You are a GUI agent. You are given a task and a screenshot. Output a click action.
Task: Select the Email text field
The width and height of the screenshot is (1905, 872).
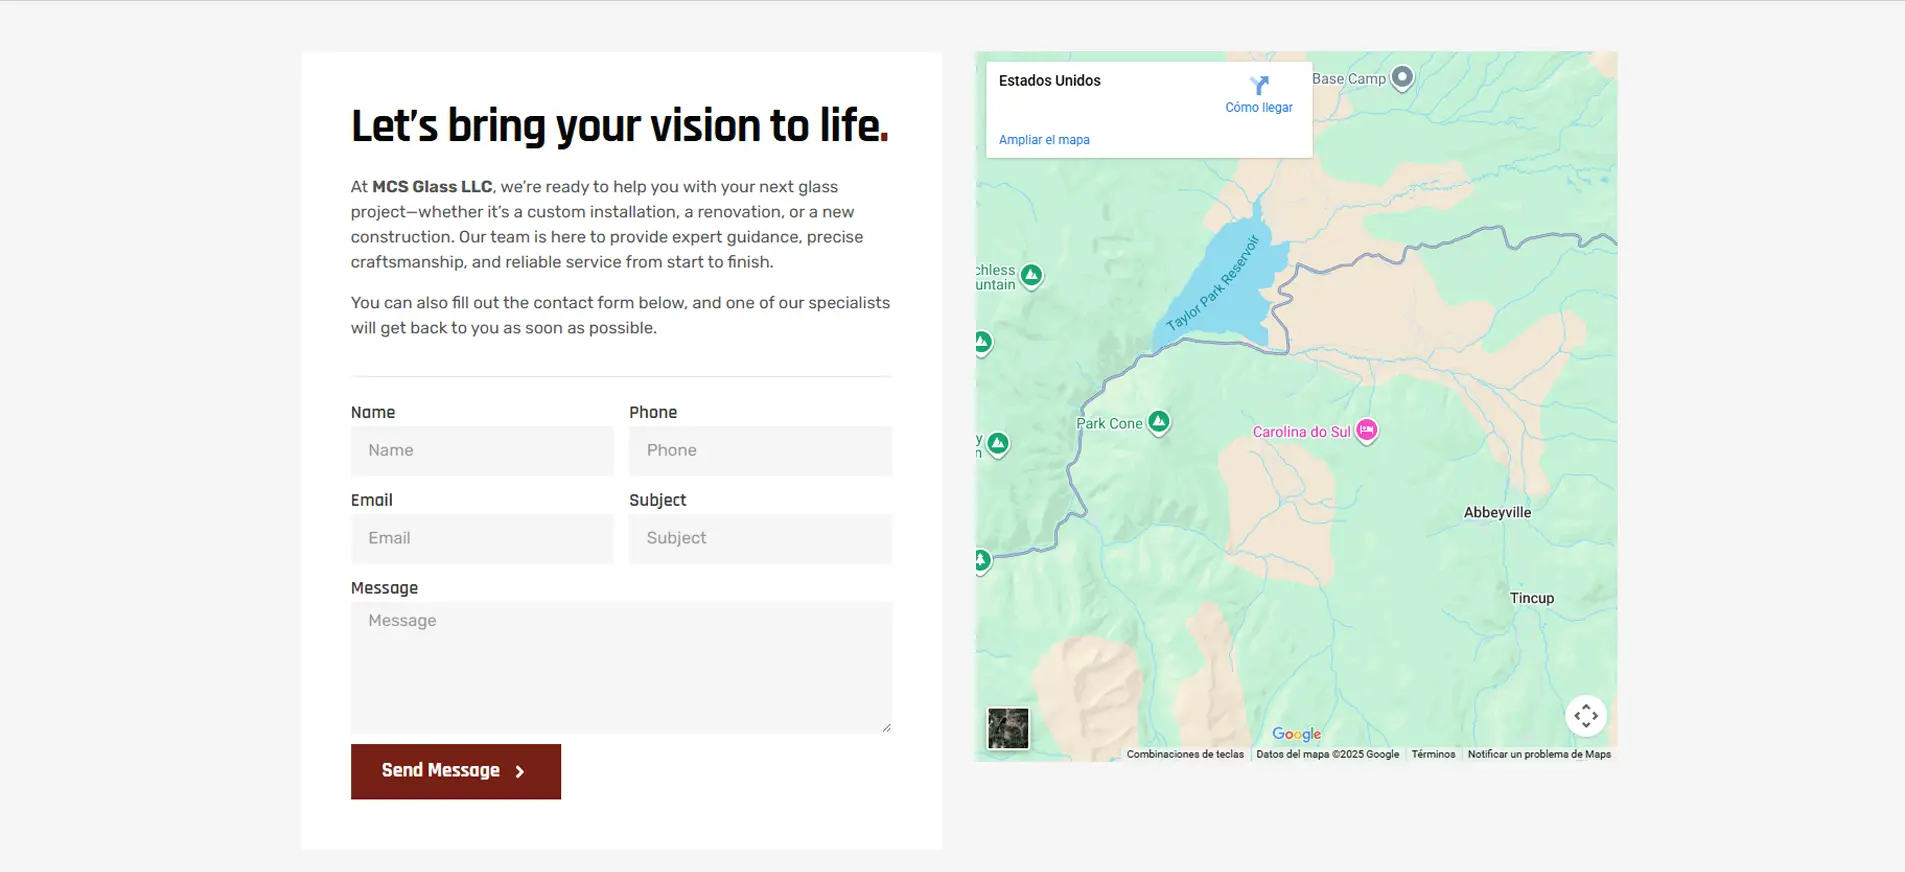click(482, 538)
